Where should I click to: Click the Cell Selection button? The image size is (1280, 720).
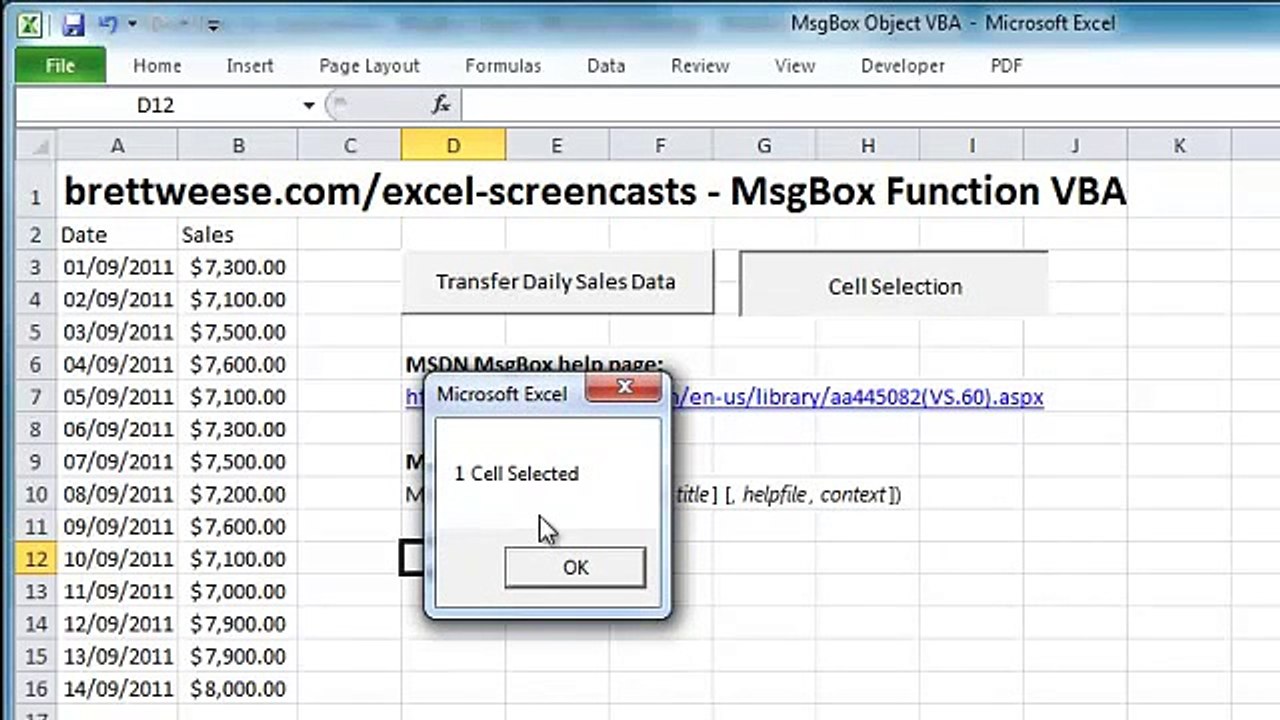click(x=894, y=284)
